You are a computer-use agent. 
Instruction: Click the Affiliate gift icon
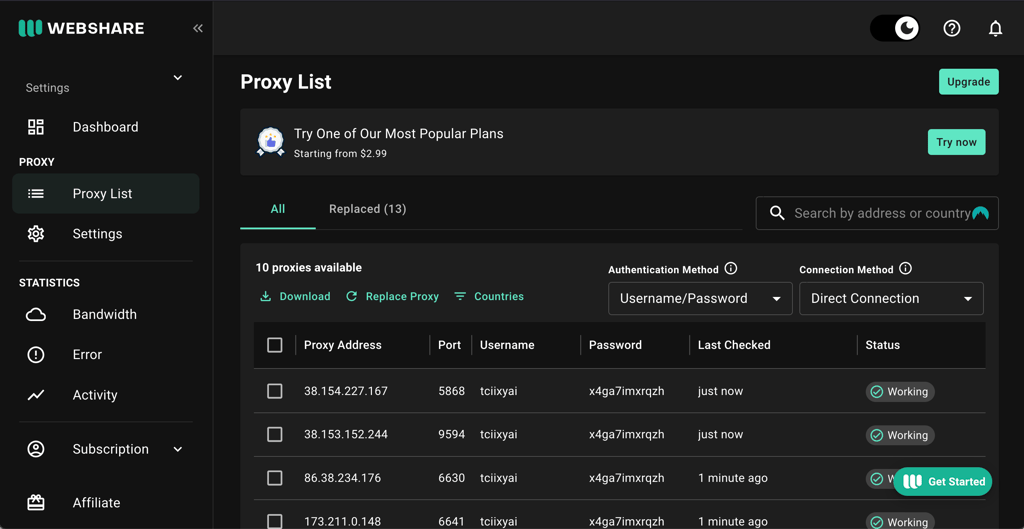(36, 503)
